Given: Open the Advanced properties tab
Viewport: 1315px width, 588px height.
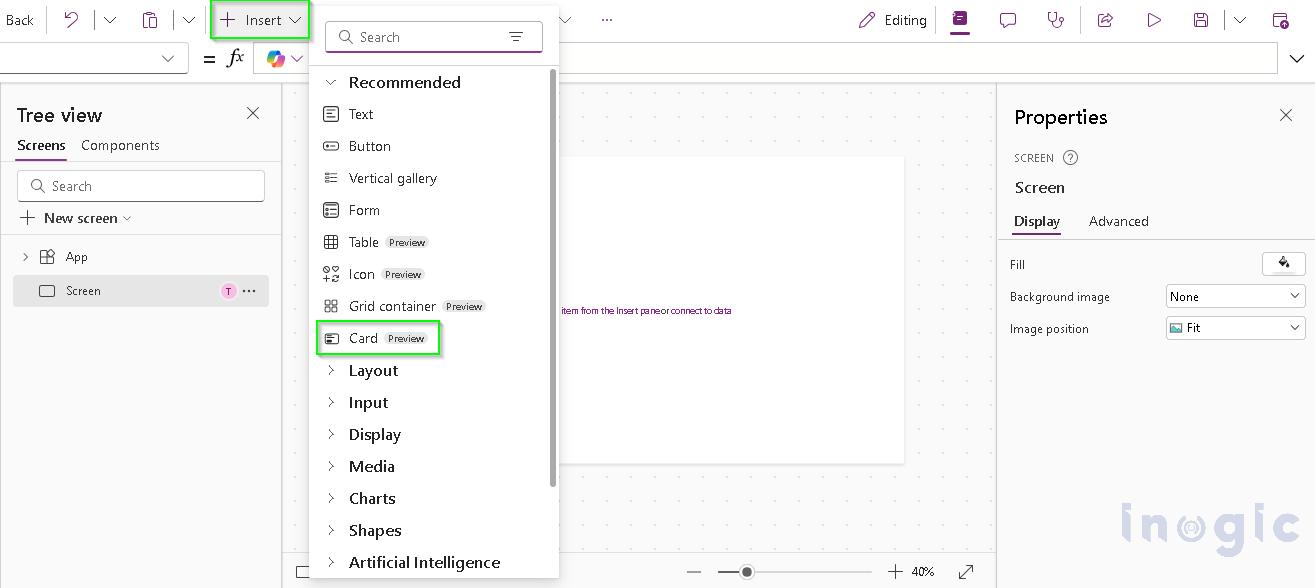Looking at the screenshot, I should [x=1118, y=221].
